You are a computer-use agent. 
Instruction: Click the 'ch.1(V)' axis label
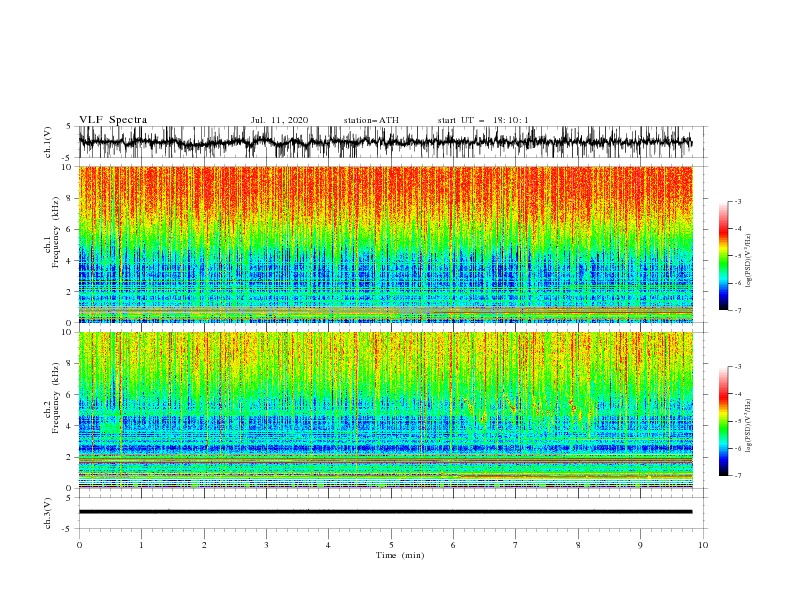[x=48, y=142]
